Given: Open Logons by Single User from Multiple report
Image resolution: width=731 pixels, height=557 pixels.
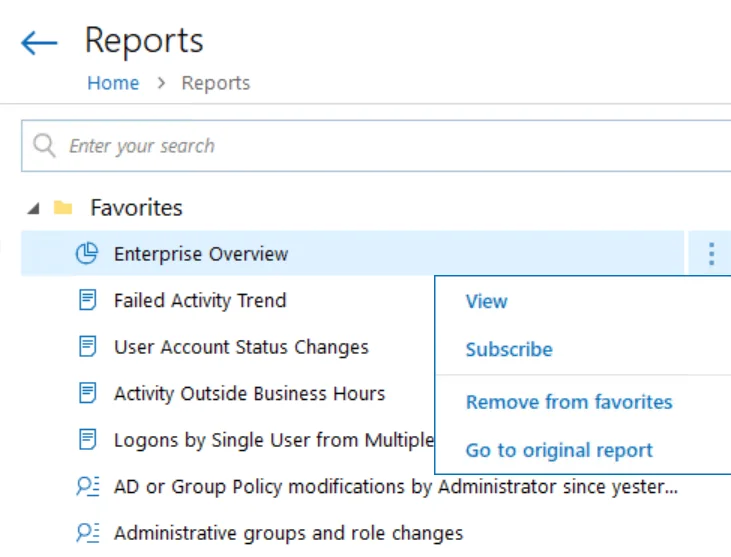Looking at the screenshot, I should coord(274,440).
